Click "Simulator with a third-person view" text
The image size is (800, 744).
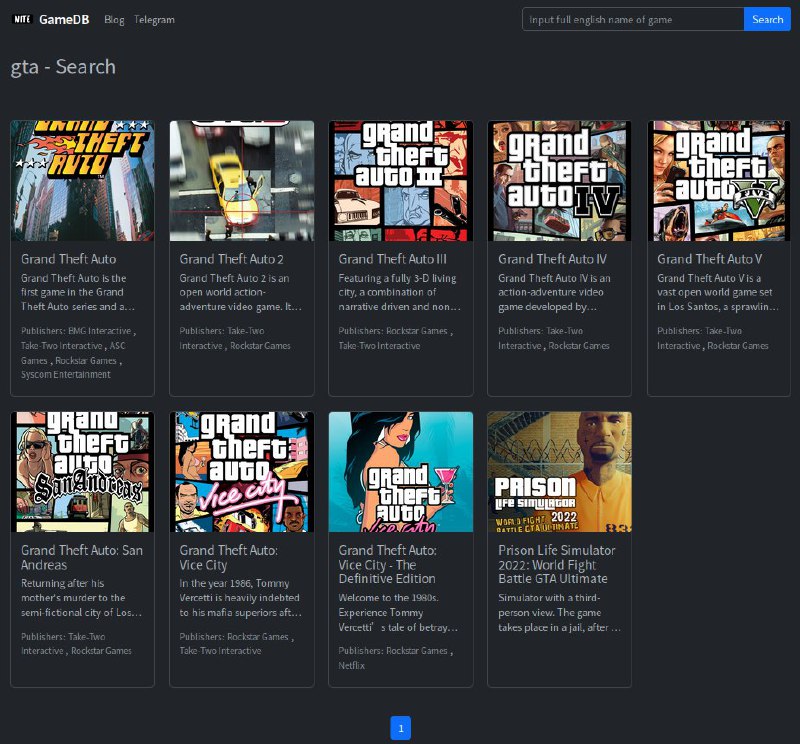[560, 612]
